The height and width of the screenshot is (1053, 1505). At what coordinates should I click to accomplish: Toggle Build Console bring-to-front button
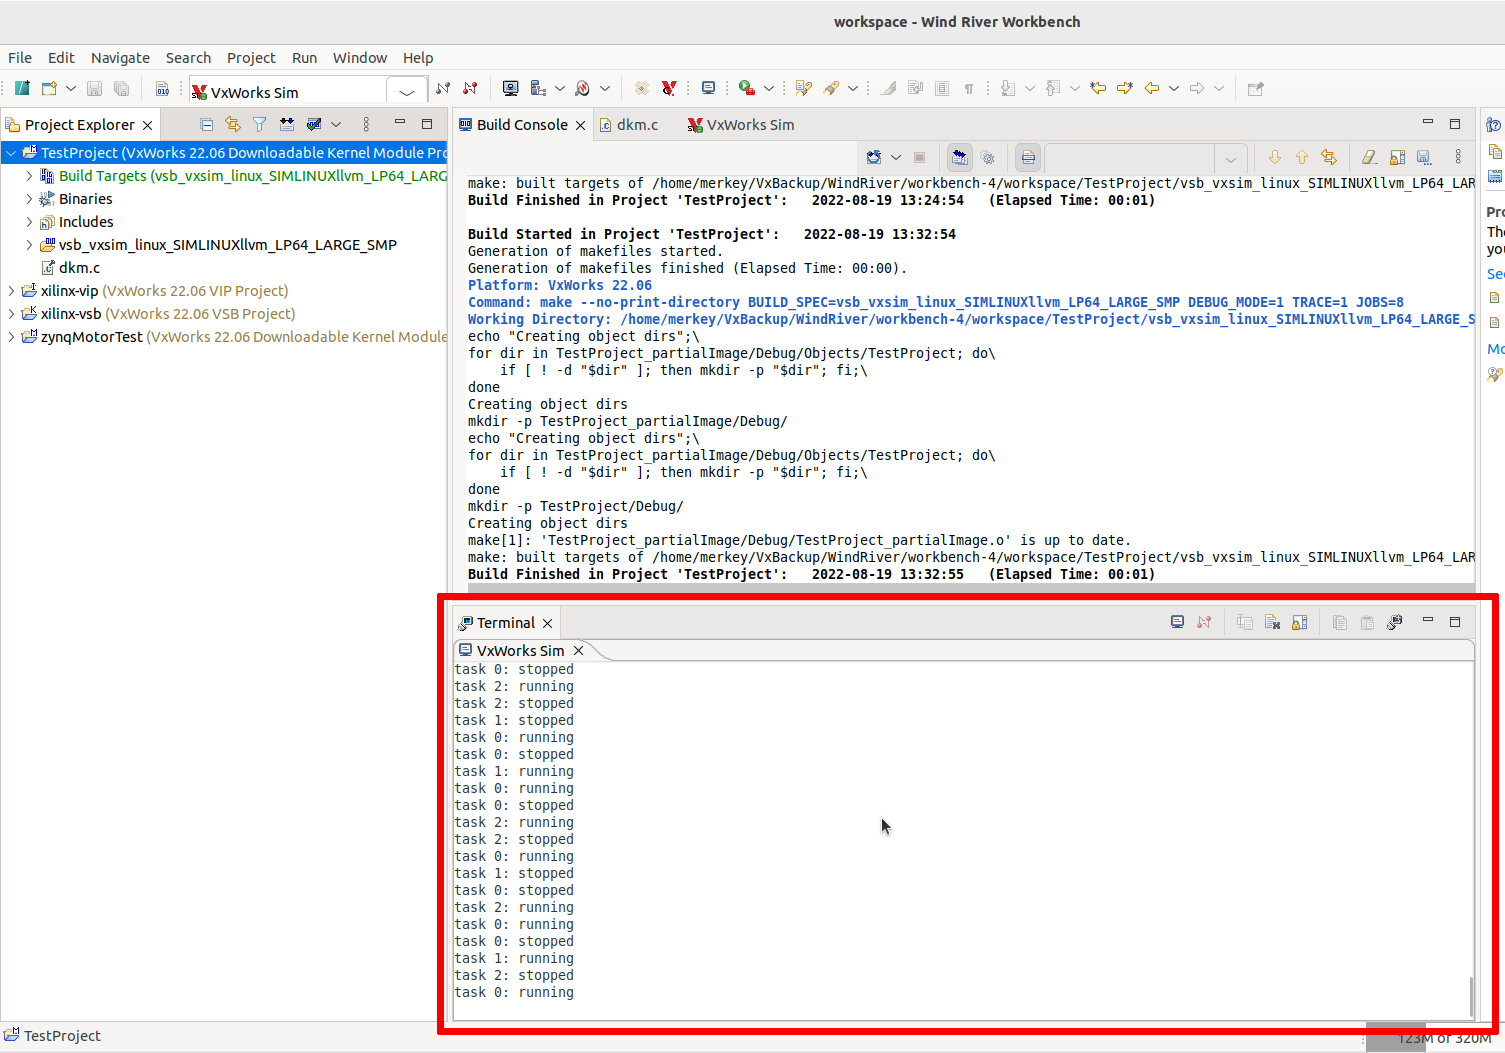click(x=959, y=157)
